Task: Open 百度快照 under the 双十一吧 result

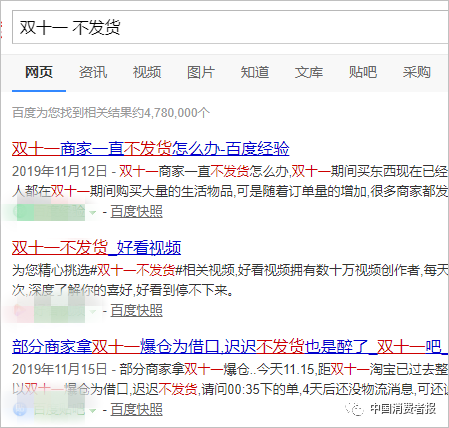Action: pyautogui.click(x=136, y=409)
